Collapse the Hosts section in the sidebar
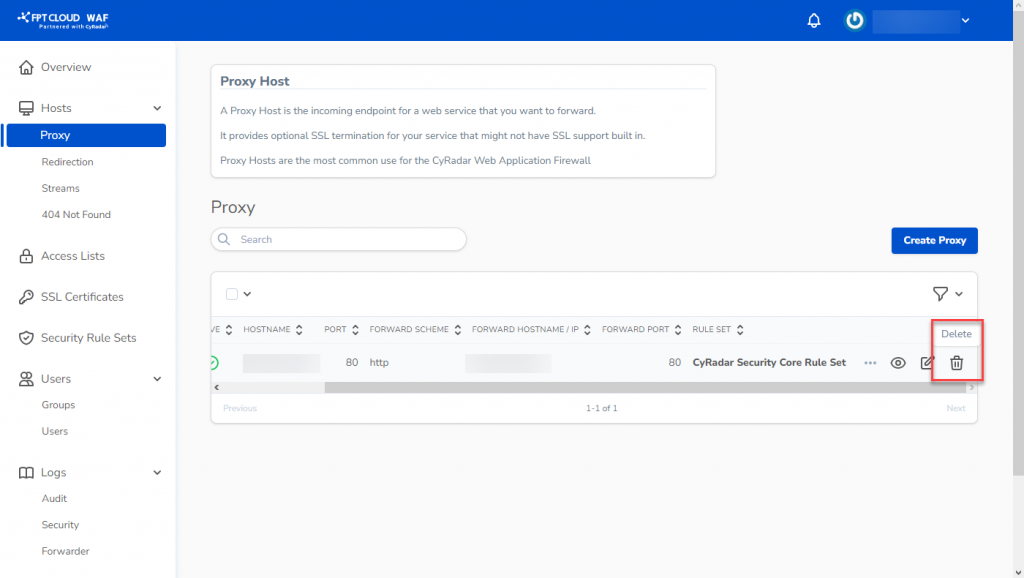 (x=156, y=107)
